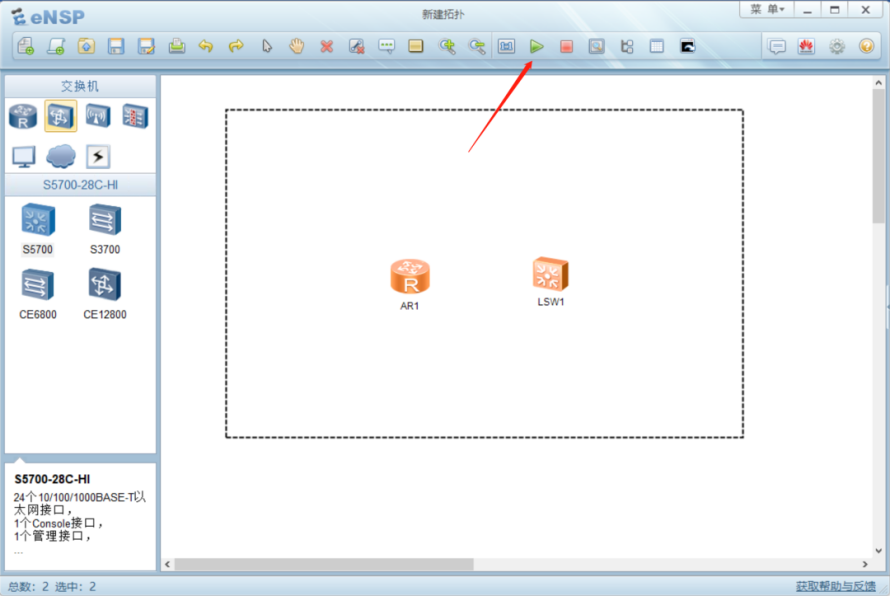This screenshot has width=890, height=596.
Task: Click the 交换机 panel header
Action: coord(80,86)
